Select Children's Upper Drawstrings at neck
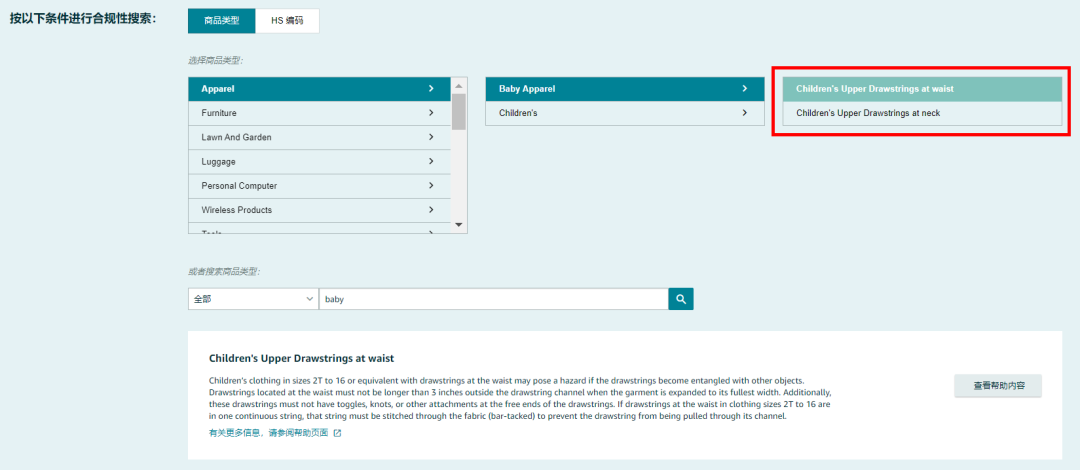The width and height of the screenshot is (1080, 470). click(922, 113)
